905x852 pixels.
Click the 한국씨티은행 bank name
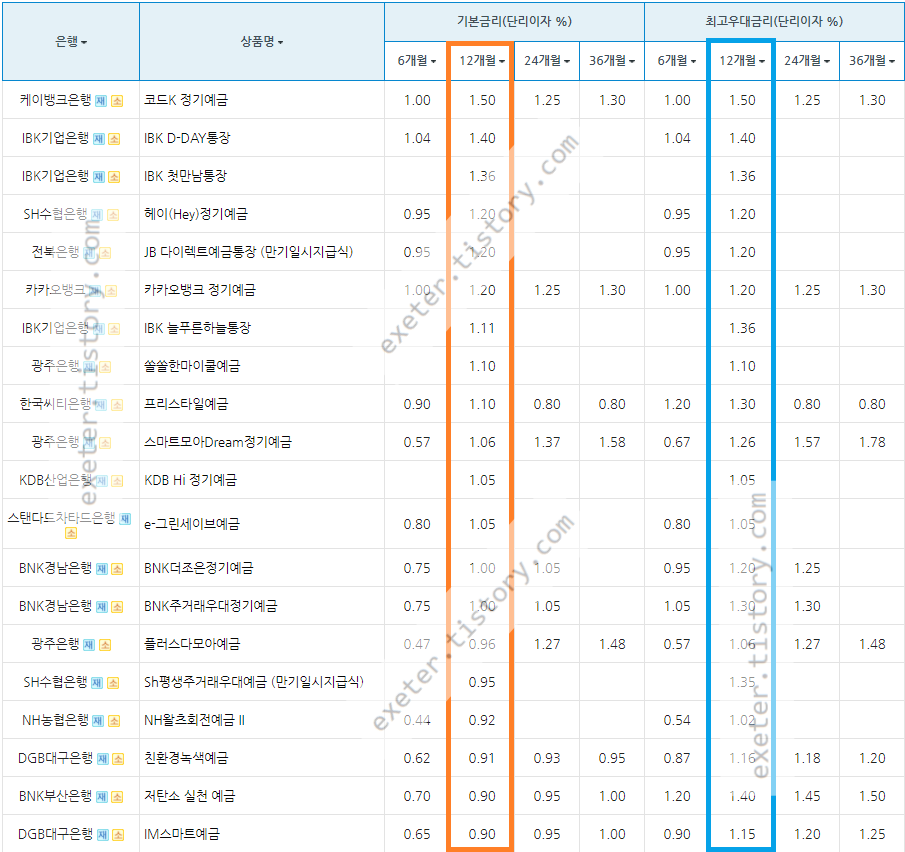(x=55, y=403)
